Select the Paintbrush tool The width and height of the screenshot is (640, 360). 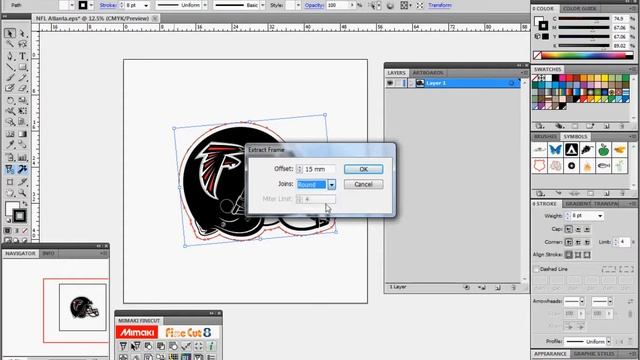10,78
